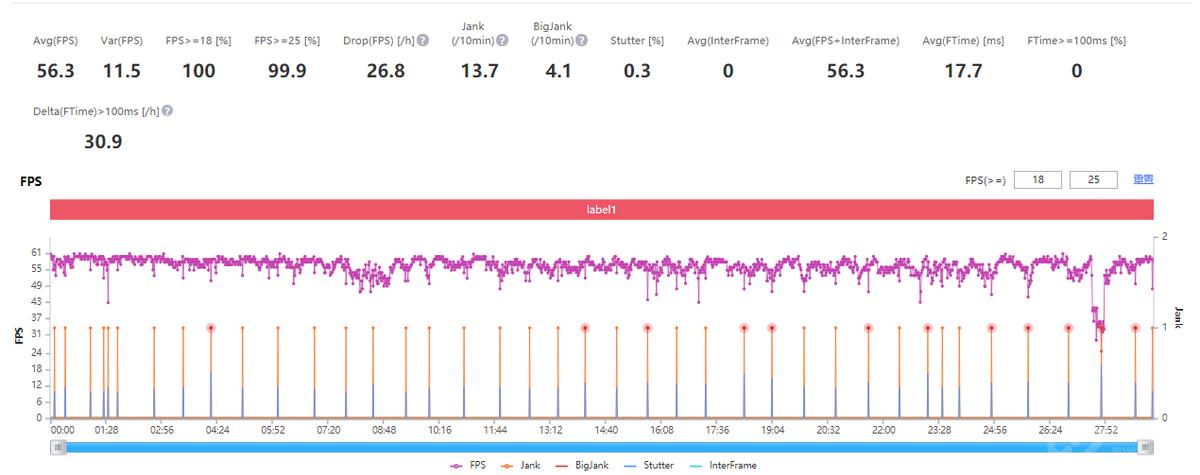Click the Var(FPS) value 11.5
Screen dimensions: 1200x475
click(x=122, y=71)
